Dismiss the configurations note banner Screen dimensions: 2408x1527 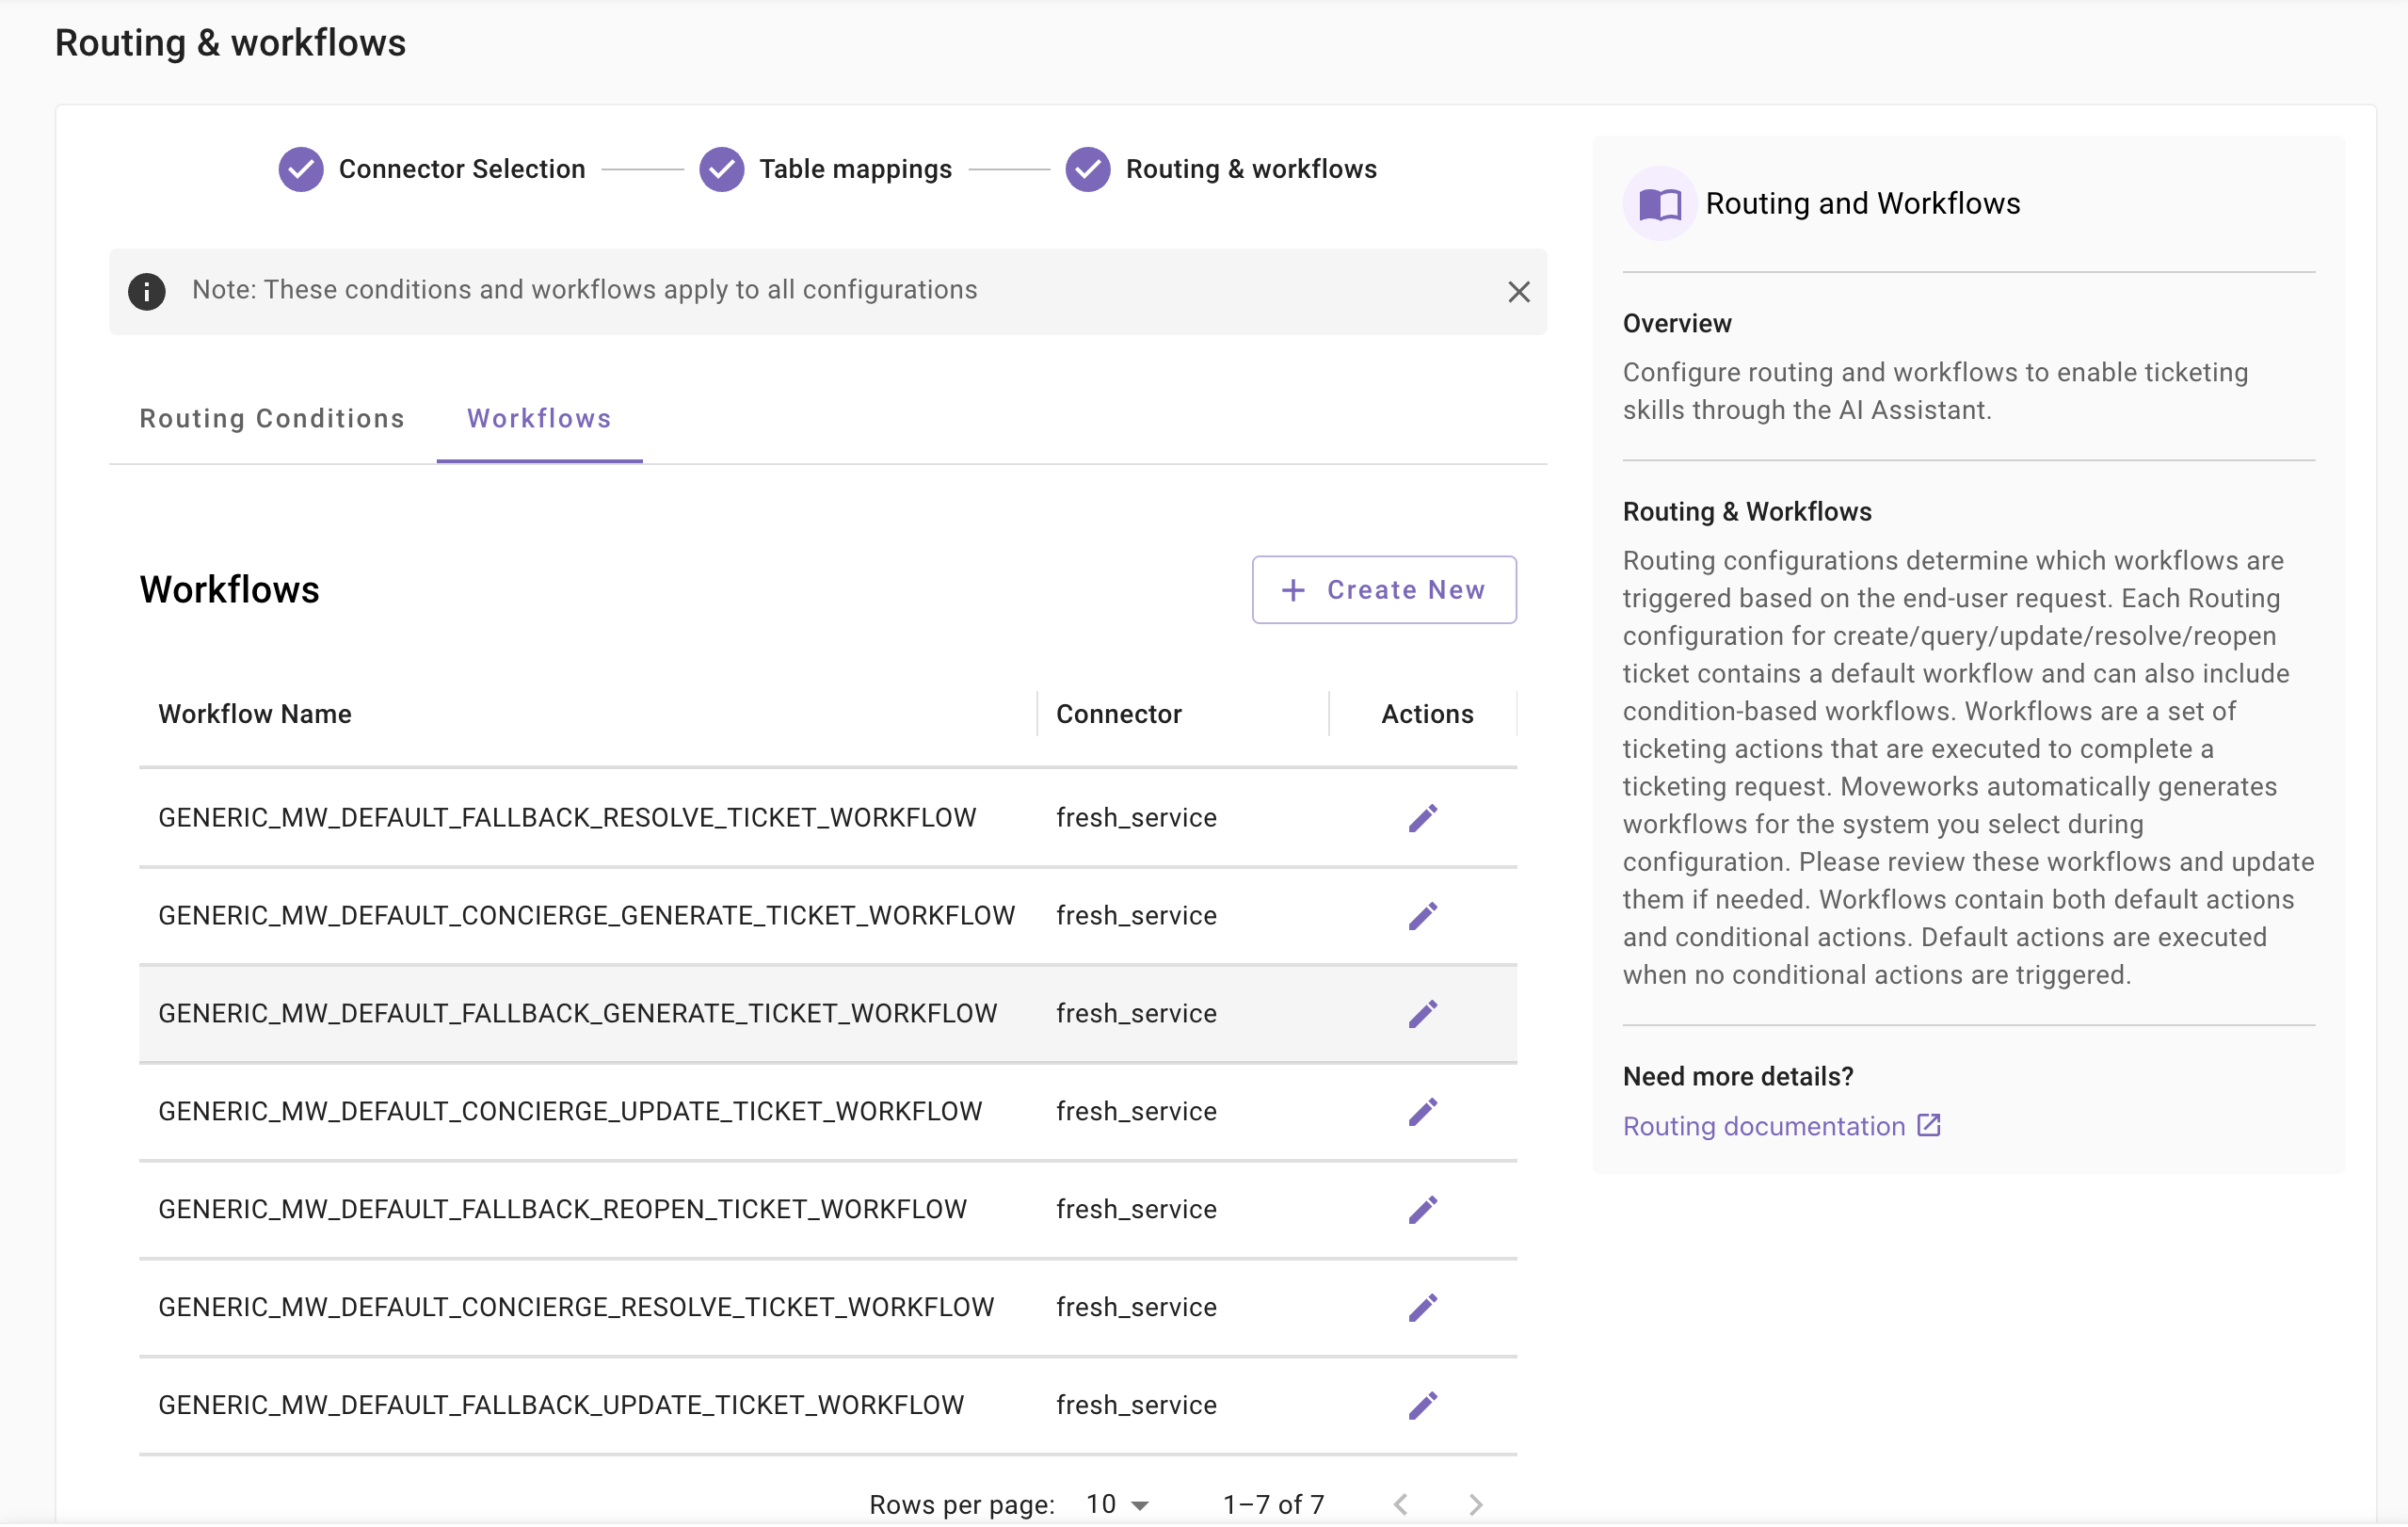pos(1518,292)
